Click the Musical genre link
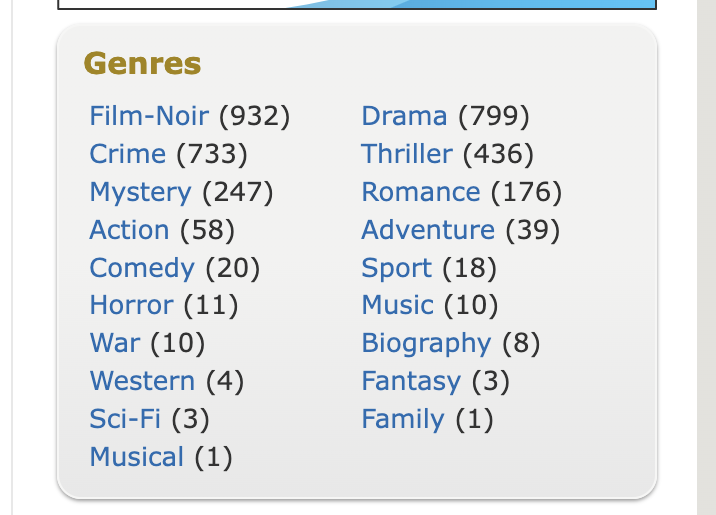This screenshot has width=716, height=515. click(137, 457)
